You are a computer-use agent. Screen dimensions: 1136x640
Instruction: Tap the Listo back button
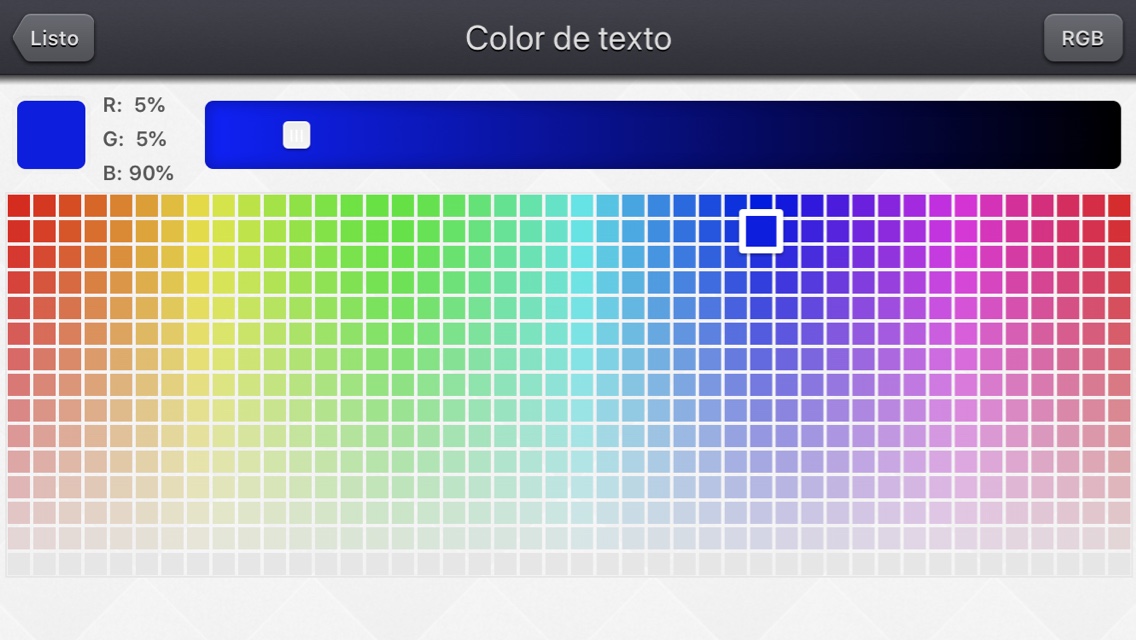pos(54,38)
